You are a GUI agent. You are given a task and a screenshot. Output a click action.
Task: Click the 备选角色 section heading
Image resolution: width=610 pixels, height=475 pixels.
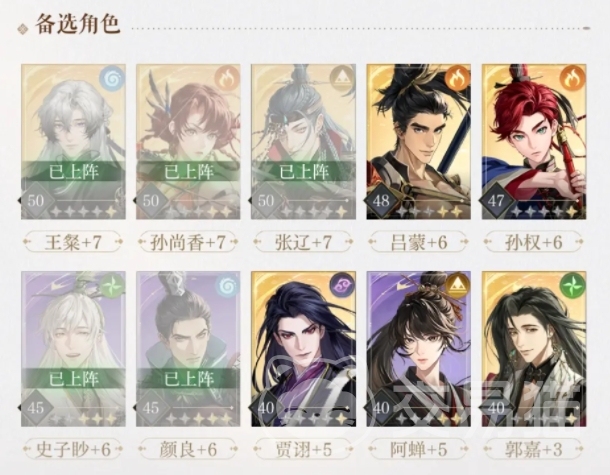coord(77,24)
